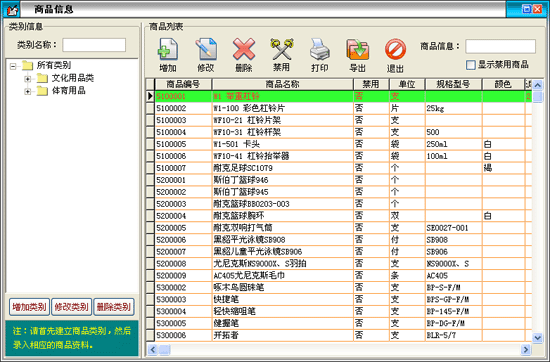550x362 pixels.
Task: Click the 商品信息 search input field
Action: [x=500, y=46]
